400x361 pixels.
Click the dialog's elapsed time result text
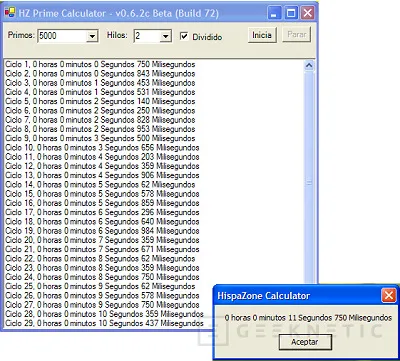point(308,318)
